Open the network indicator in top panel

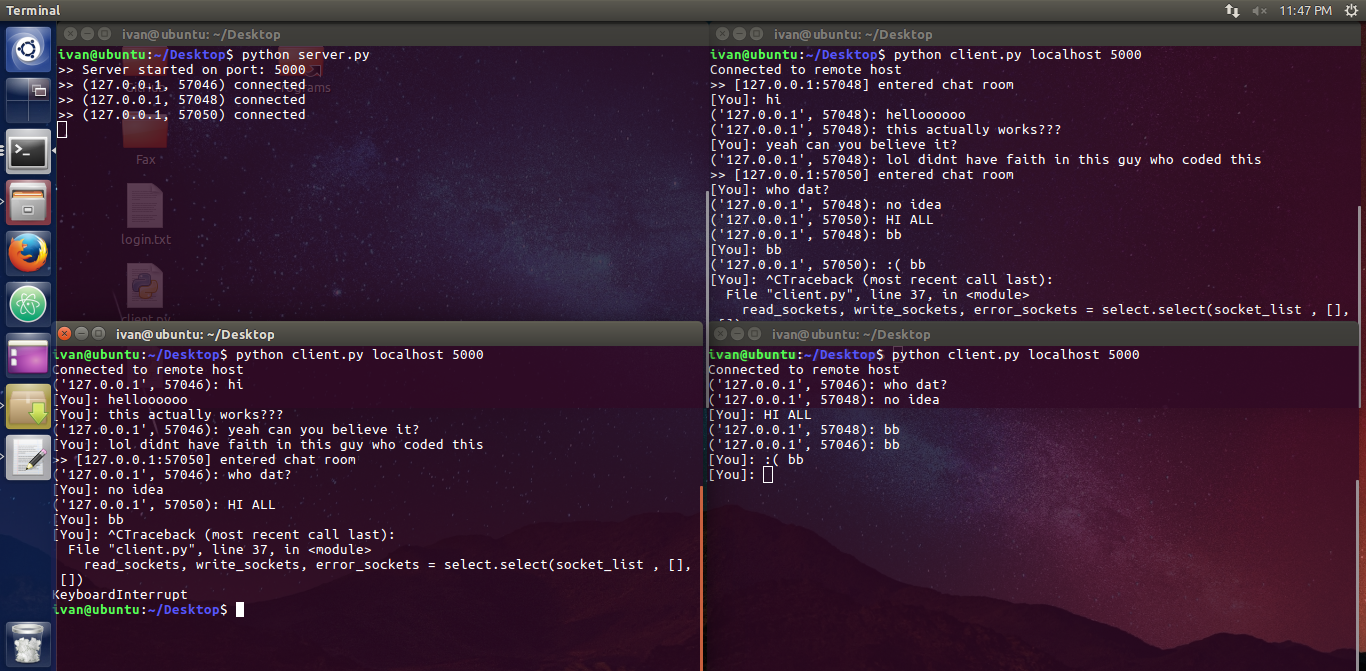[1232, 10]
